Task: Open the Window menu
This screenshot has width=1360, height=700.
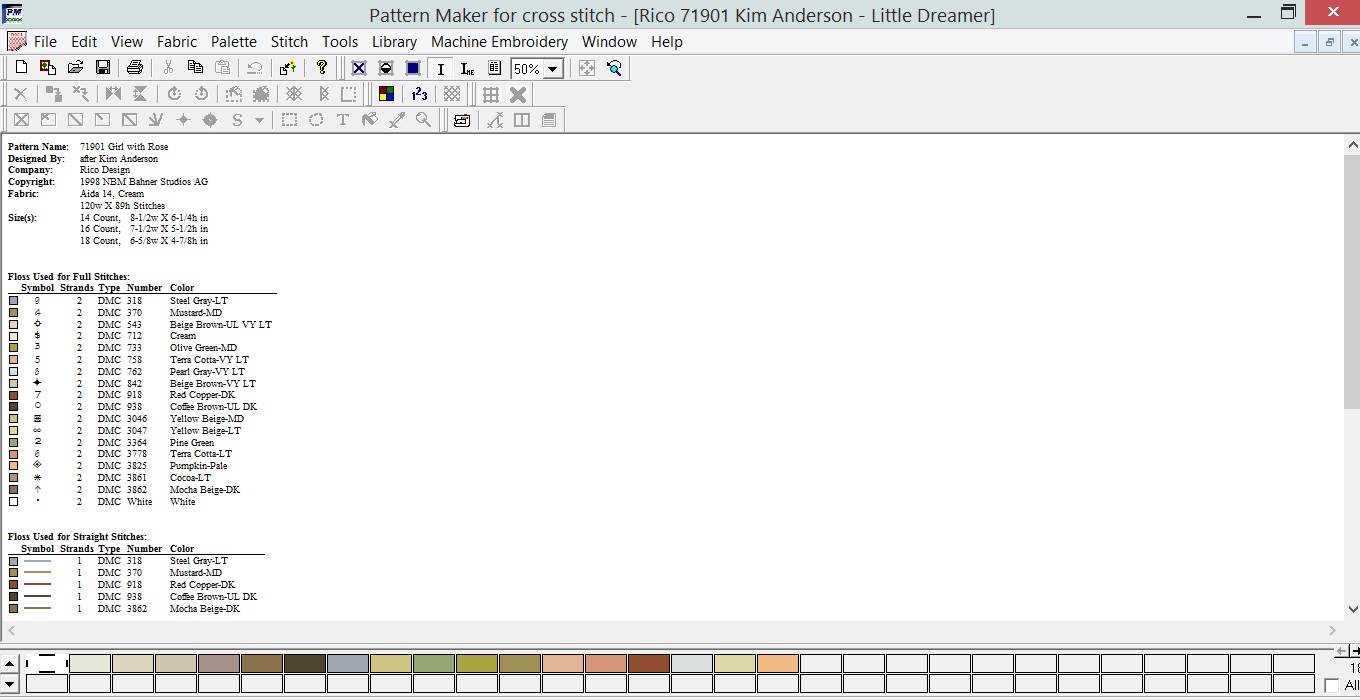Action: (609, 42)
